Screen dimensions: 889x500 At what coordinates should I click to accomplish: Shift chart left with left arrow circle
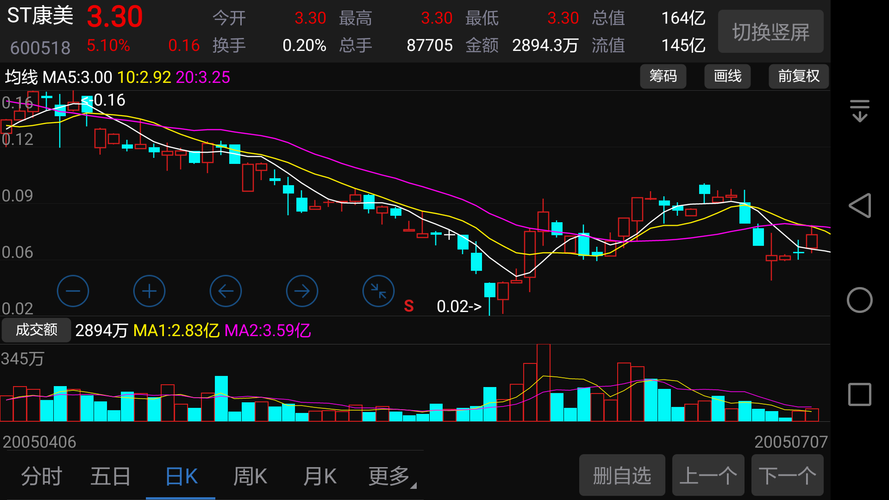(226, 291)
